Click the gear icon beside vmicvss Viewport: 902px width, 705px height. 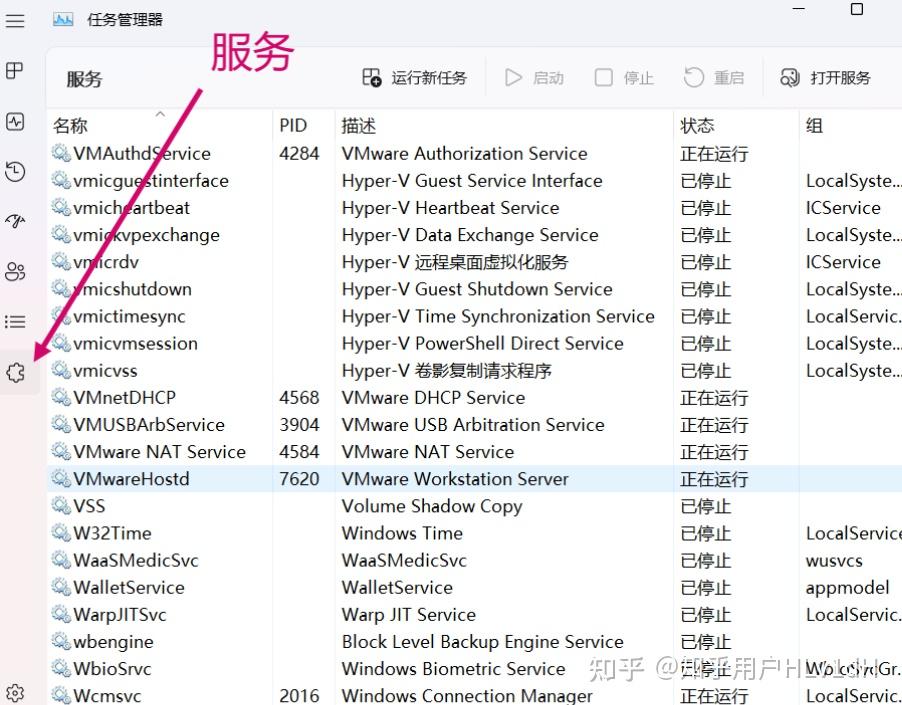point(61,369)
